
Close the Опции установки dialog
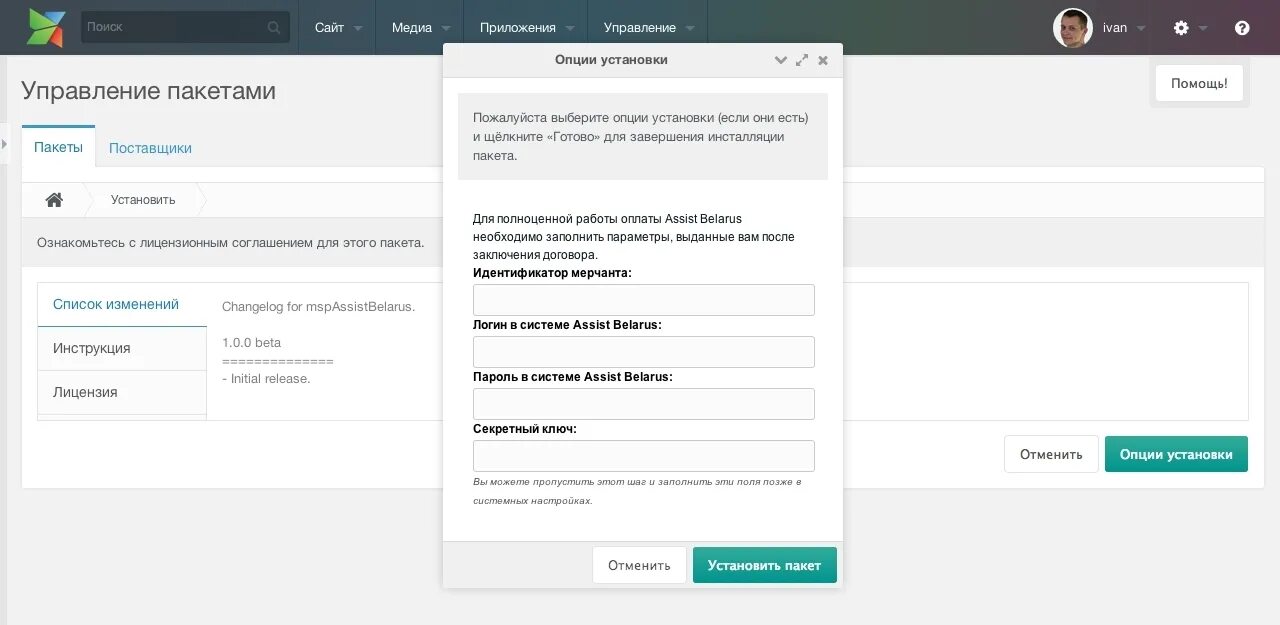(823, 60)
